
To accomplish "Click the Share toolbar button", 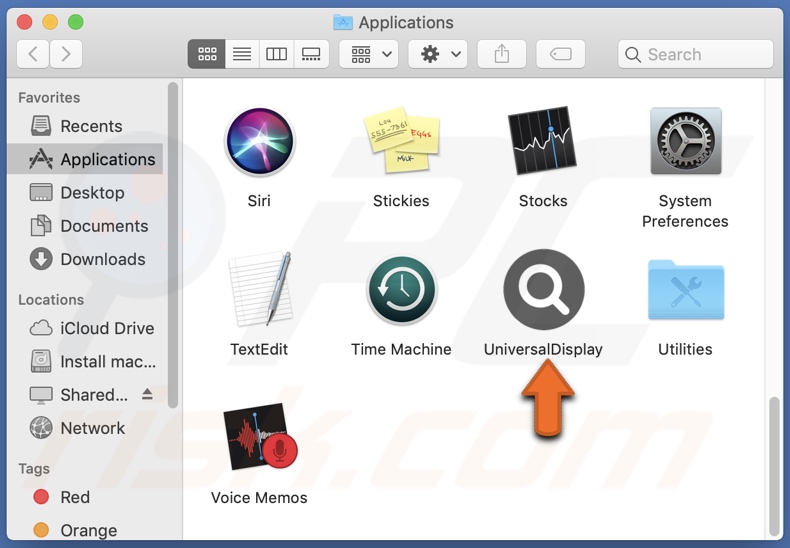I will [501, 54].
